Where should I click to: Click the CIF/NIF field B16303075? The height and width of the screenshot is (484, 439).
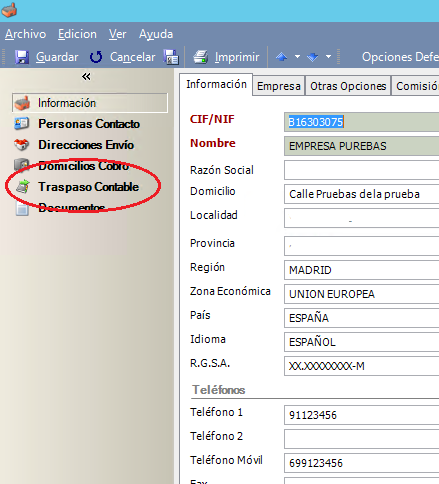tap(362, 122)
